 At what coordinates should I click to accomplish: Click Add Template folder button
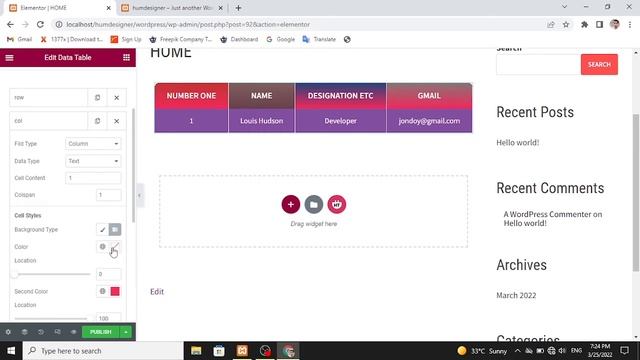point(313,204)
